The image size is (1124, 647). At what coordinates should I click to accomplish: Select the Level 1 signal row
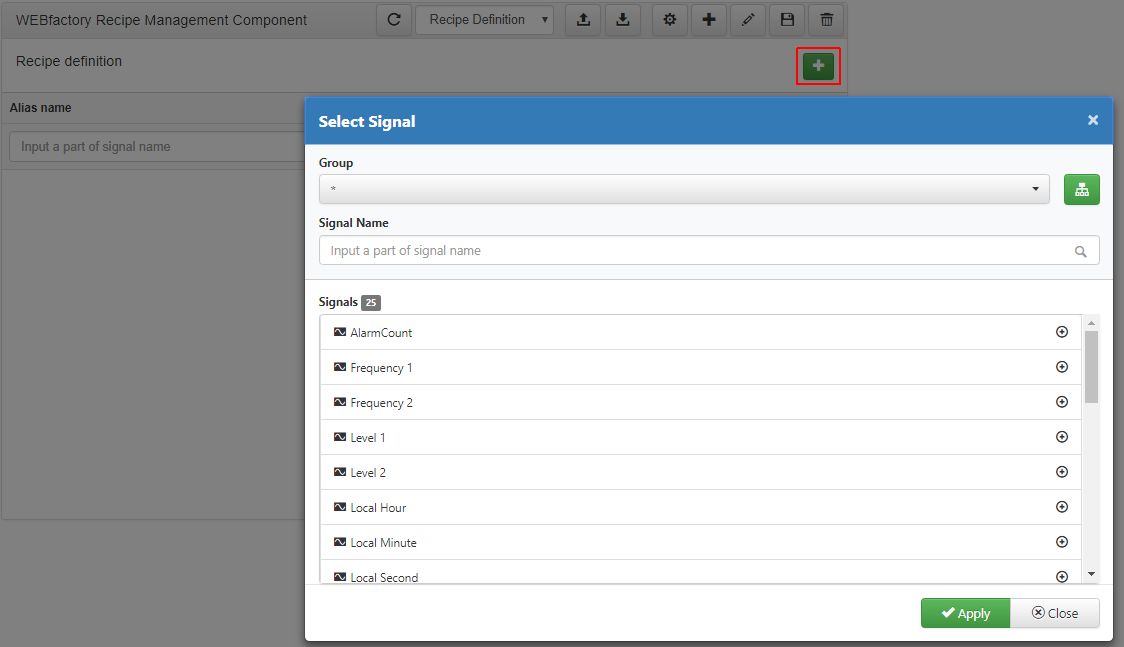700,438
